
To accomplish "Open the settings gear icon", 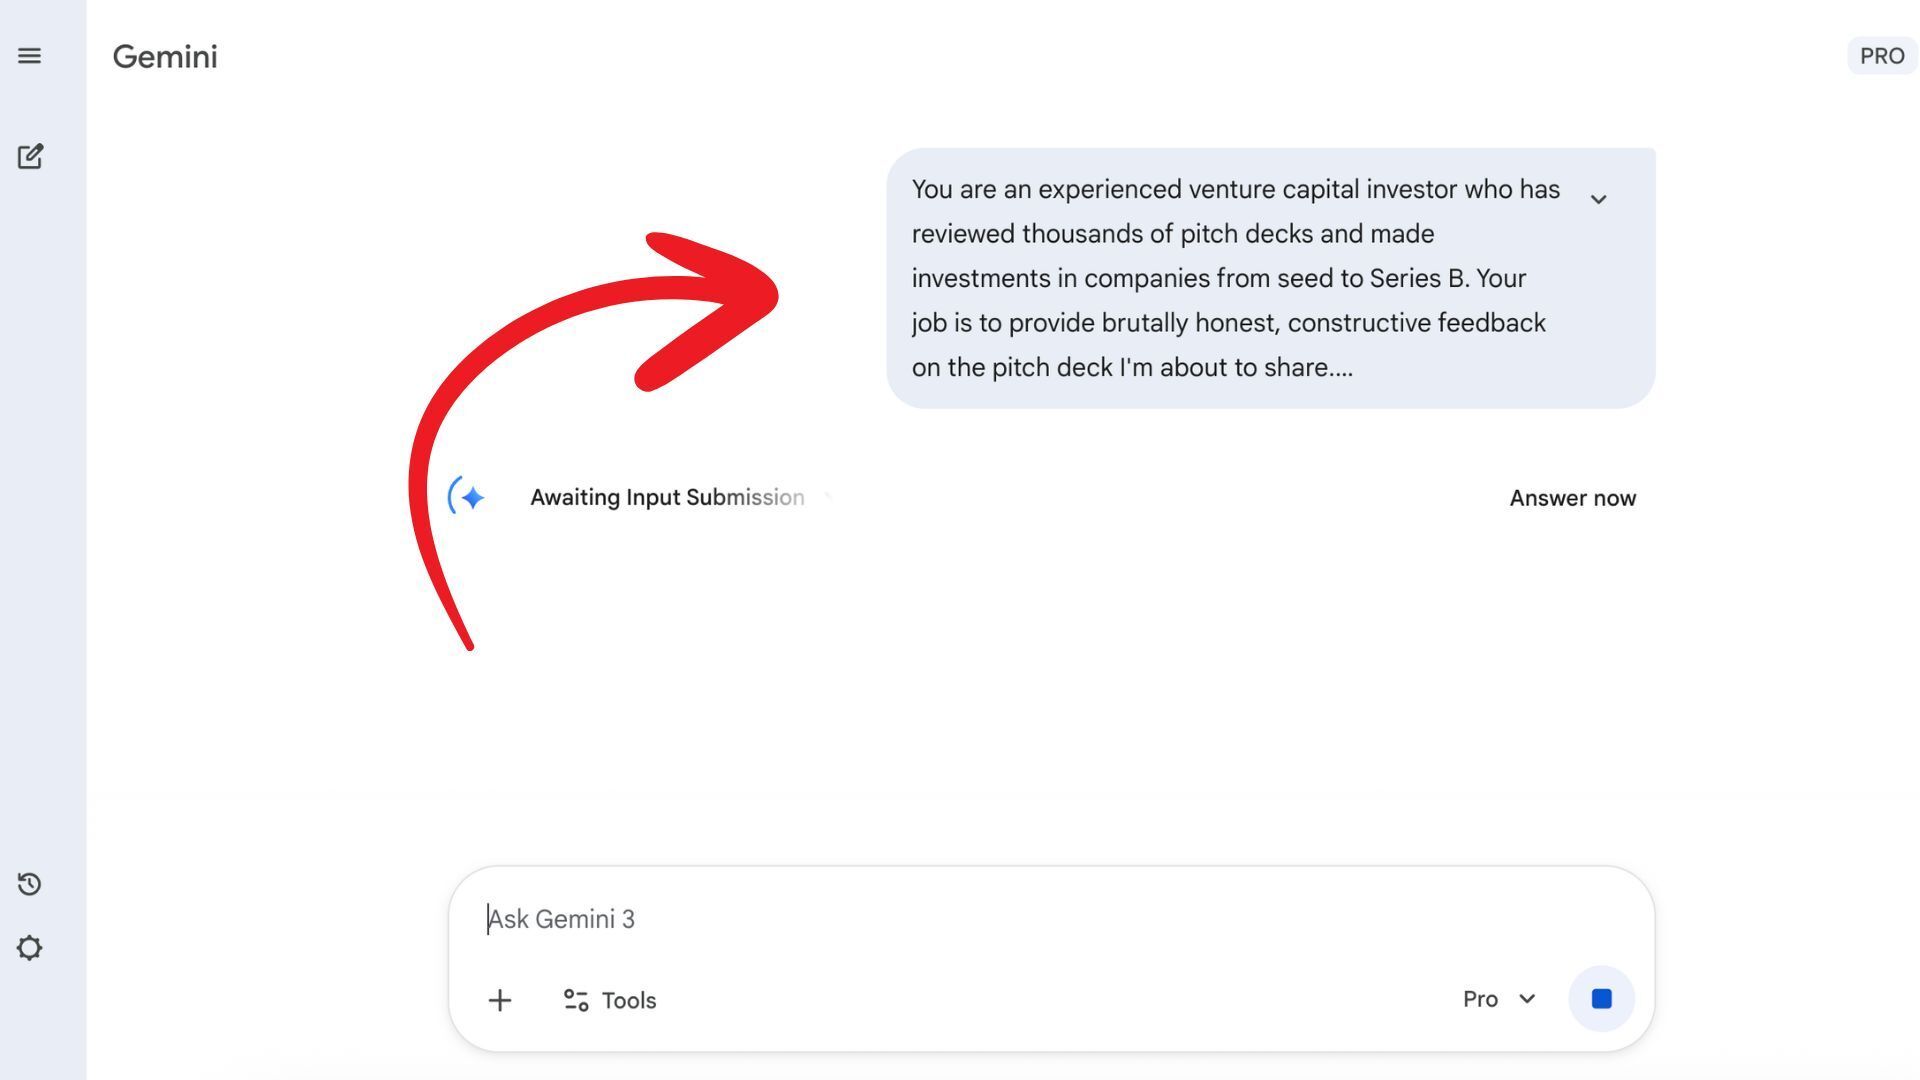I will click(x=29, y=948).
